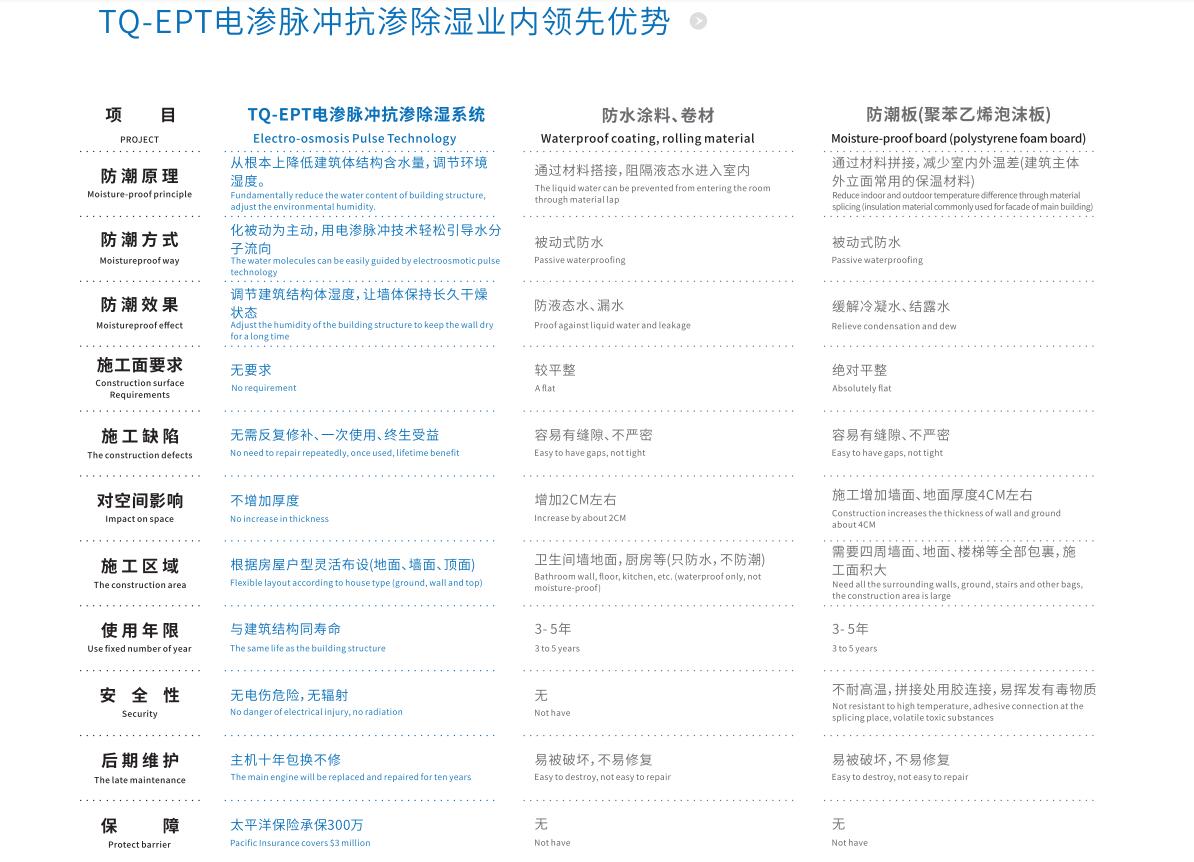Viewport: 1194px width, 862px height.
Task: Click 'The late maintenance' label
Action: (x=139, y=780)
